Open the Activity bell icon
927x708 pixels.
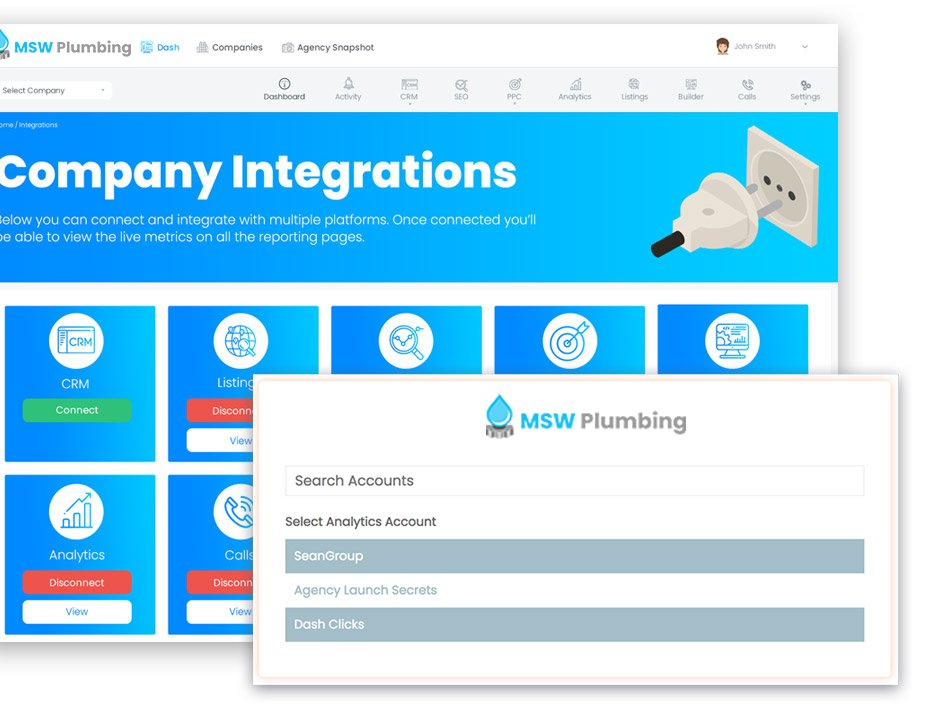348,85
